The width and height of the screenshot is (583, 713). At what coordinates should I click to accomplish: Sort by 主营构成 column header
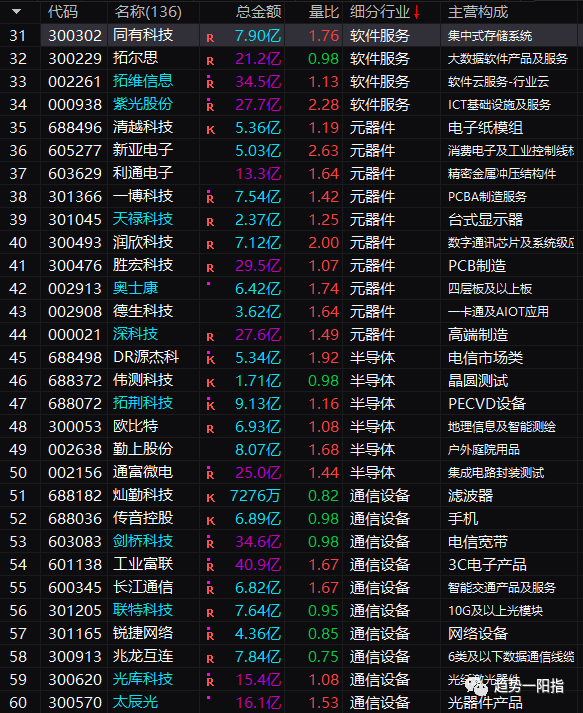(x=477, y=12)
